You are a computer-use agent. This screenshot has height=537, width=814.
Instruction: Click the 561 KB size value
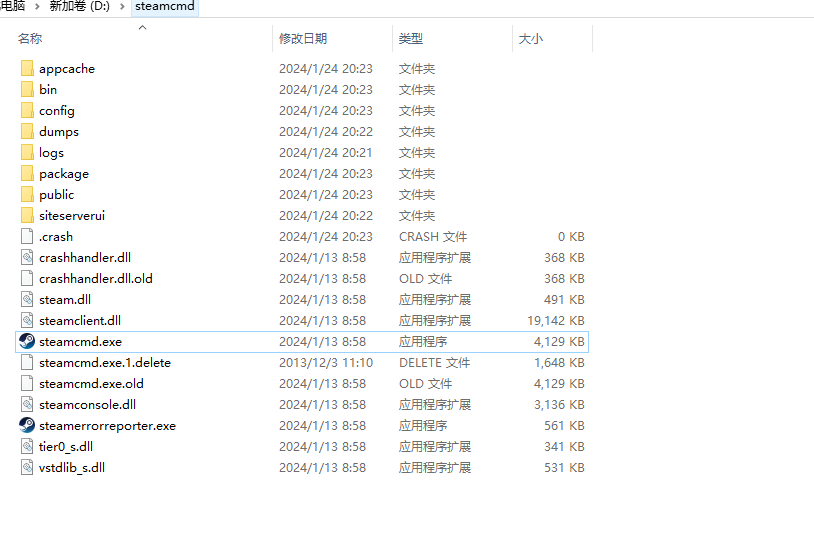[x=564, y=425]
